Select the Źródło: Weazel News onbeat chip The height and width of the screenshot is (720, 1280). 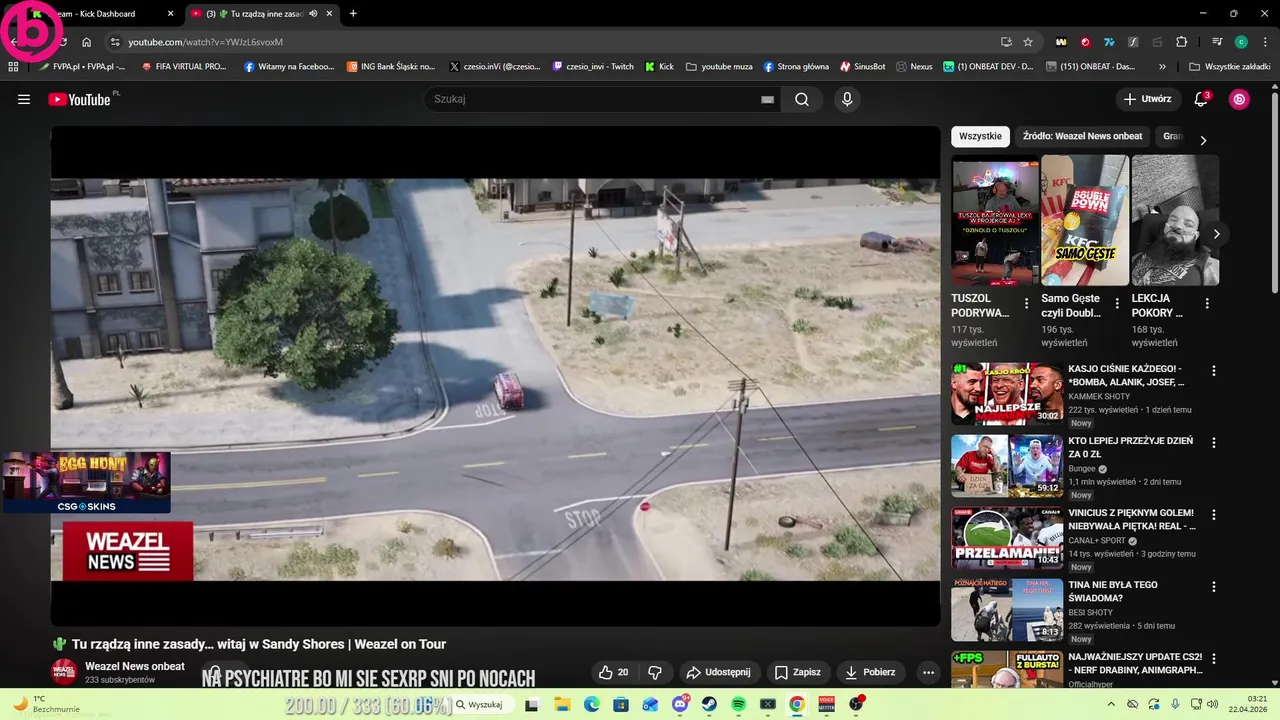click(1082, 136)
